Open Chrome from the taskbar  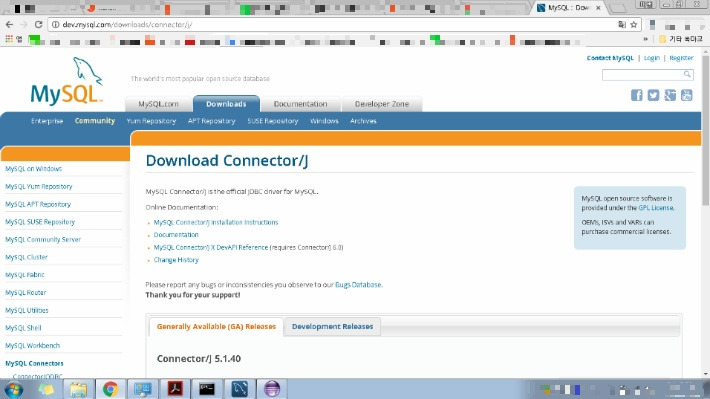(110, 389)
